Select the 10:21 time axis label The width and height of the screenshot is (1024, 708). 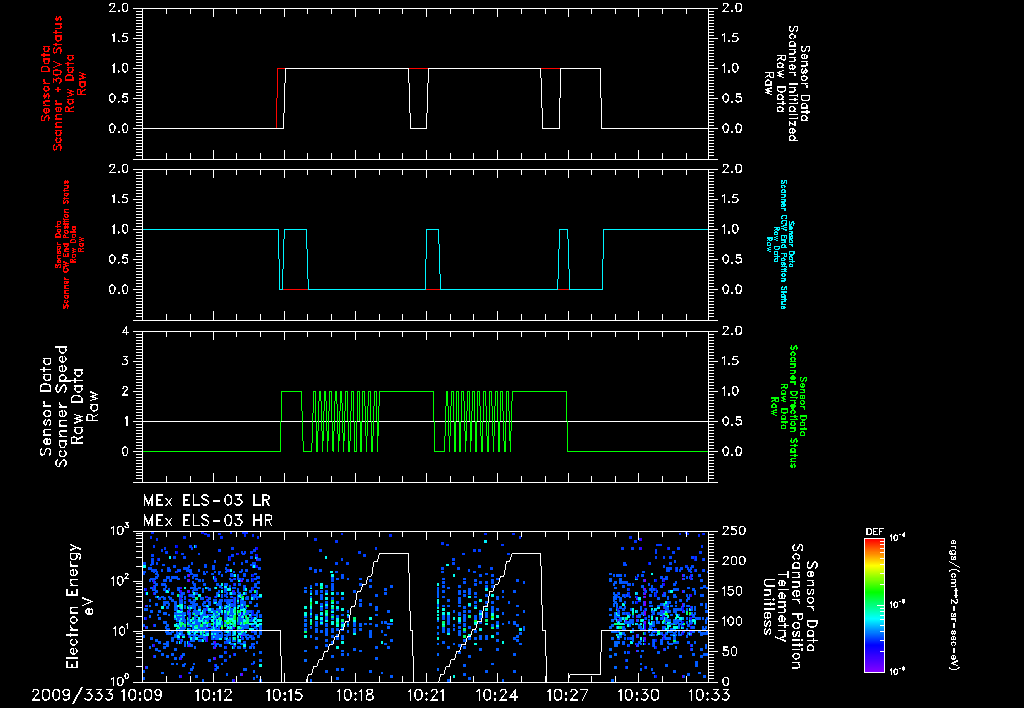pos(426,696)
